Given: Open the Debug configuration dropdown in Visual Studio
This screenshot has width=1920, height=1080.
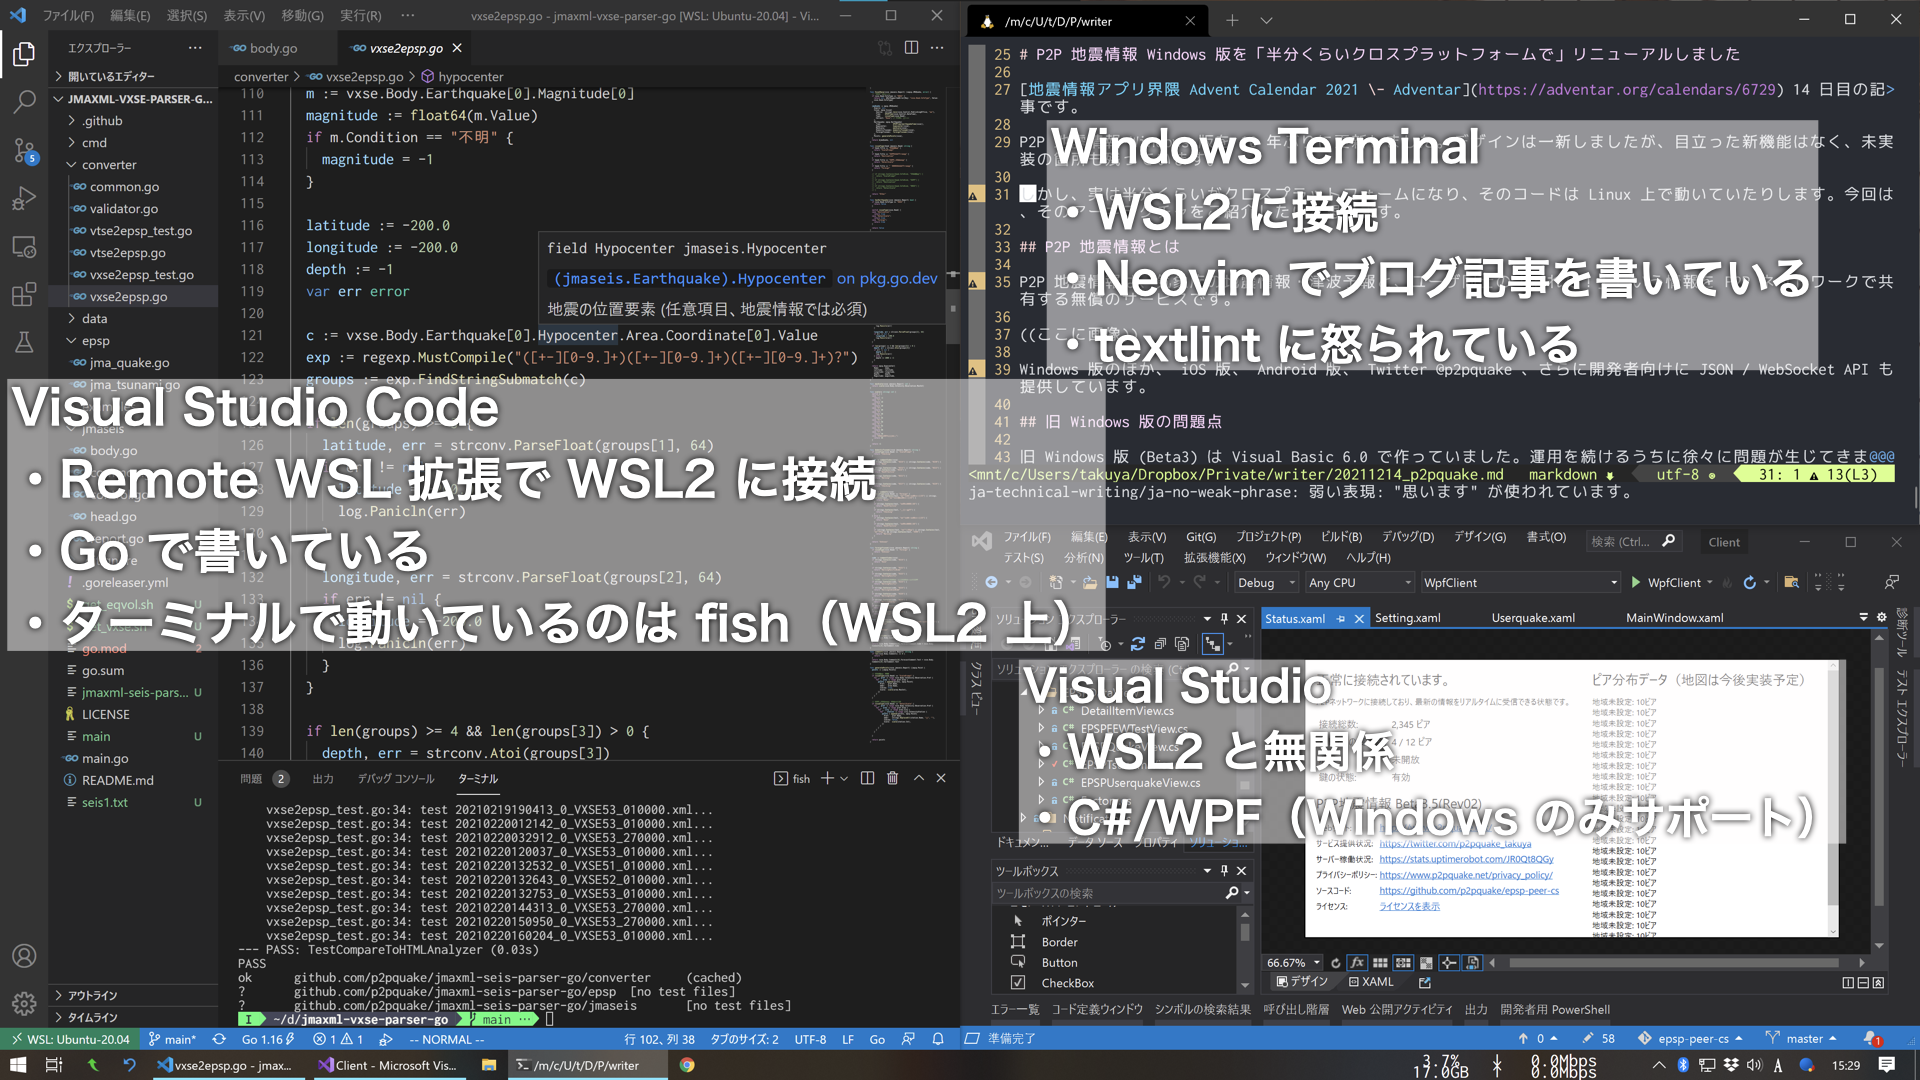Looking at the screenshot, I should pyautogui.click(x=1265, y=582).
